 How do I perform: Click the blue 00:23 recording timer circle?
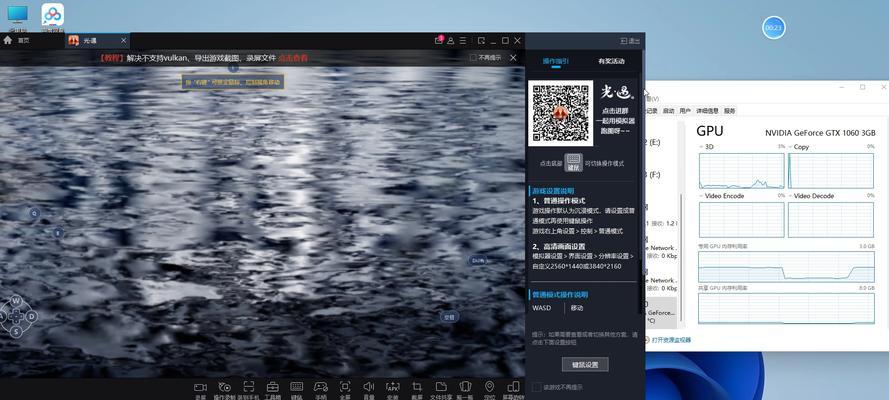pyautogui.click(x=773, y=27)
